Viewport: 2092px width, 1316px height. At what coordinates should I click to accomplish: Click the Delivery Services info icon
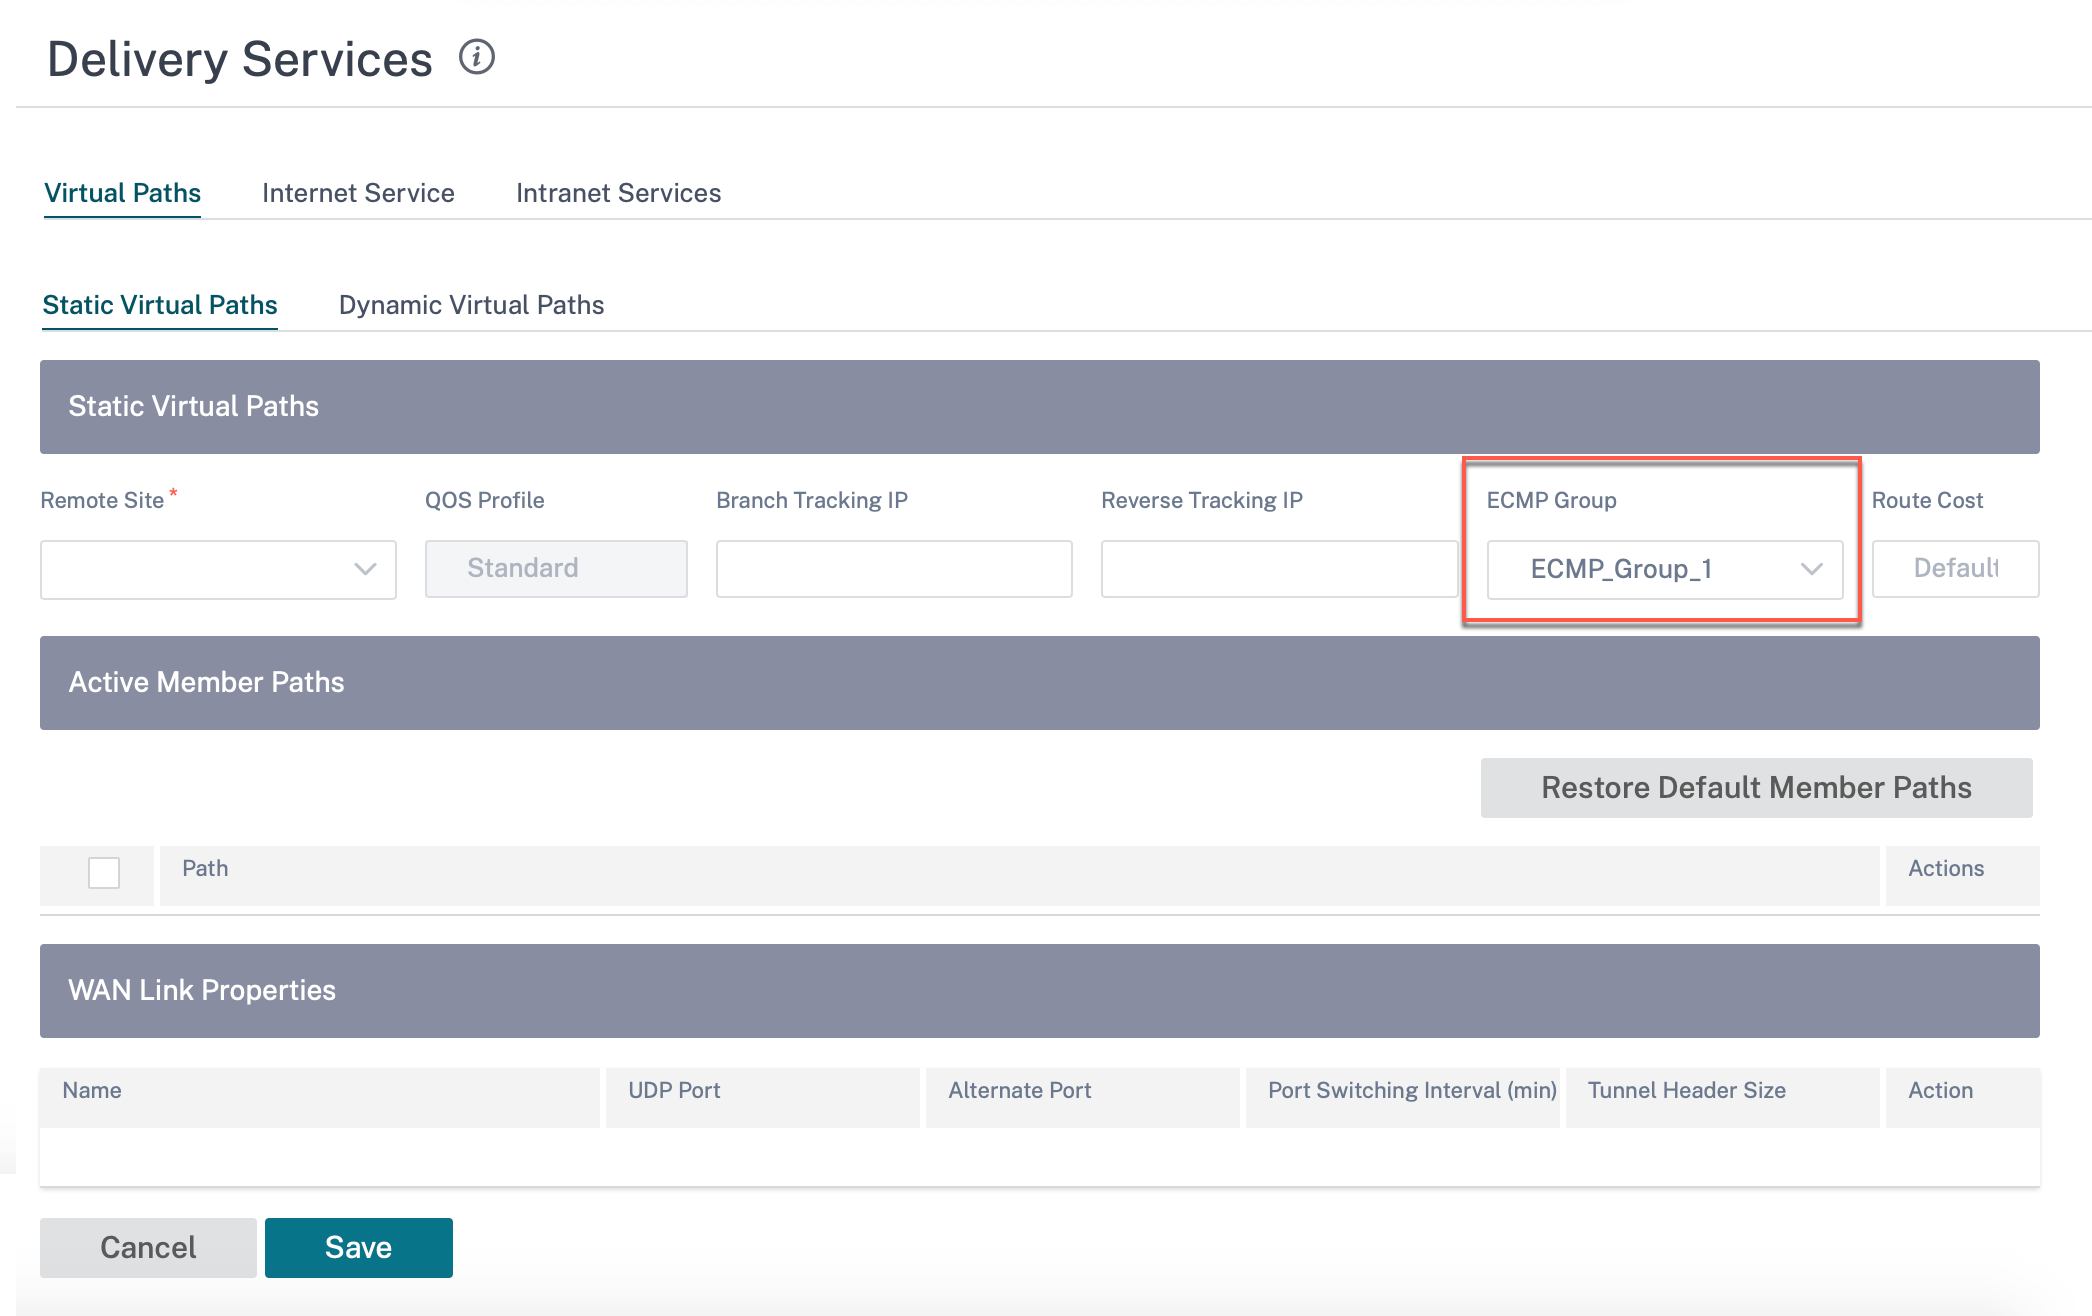[477, 57]
